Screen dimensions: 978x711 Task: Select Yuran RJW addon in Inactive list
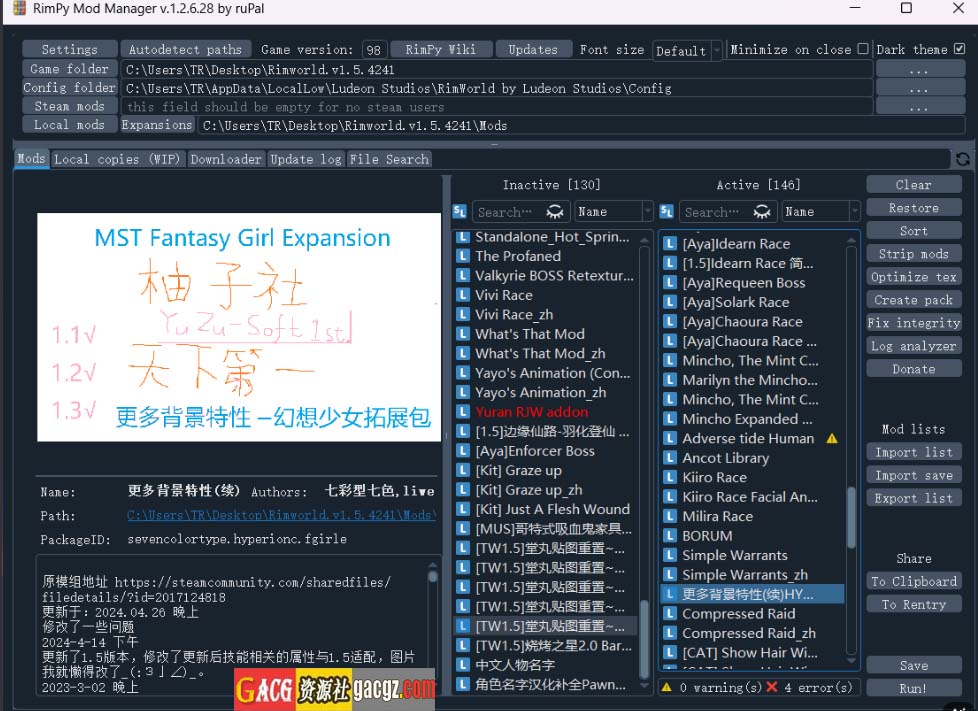531,412
